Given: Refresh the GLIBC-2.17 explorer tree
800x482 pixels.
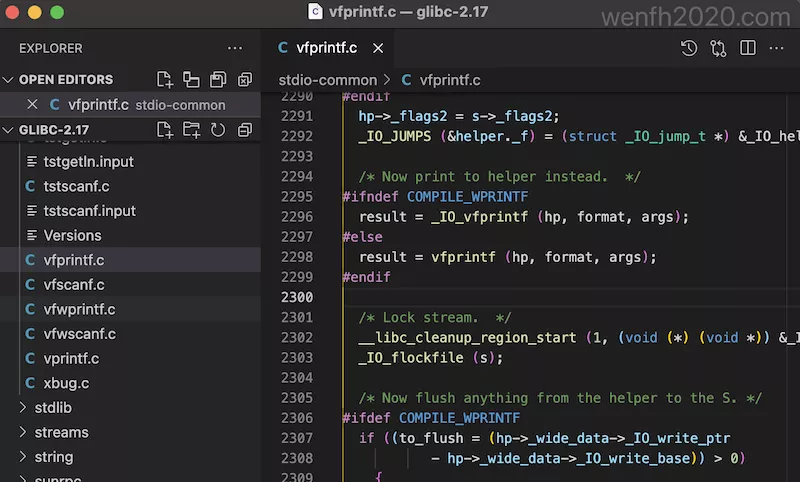Looking at the screenshot, I should pos(218,130).
